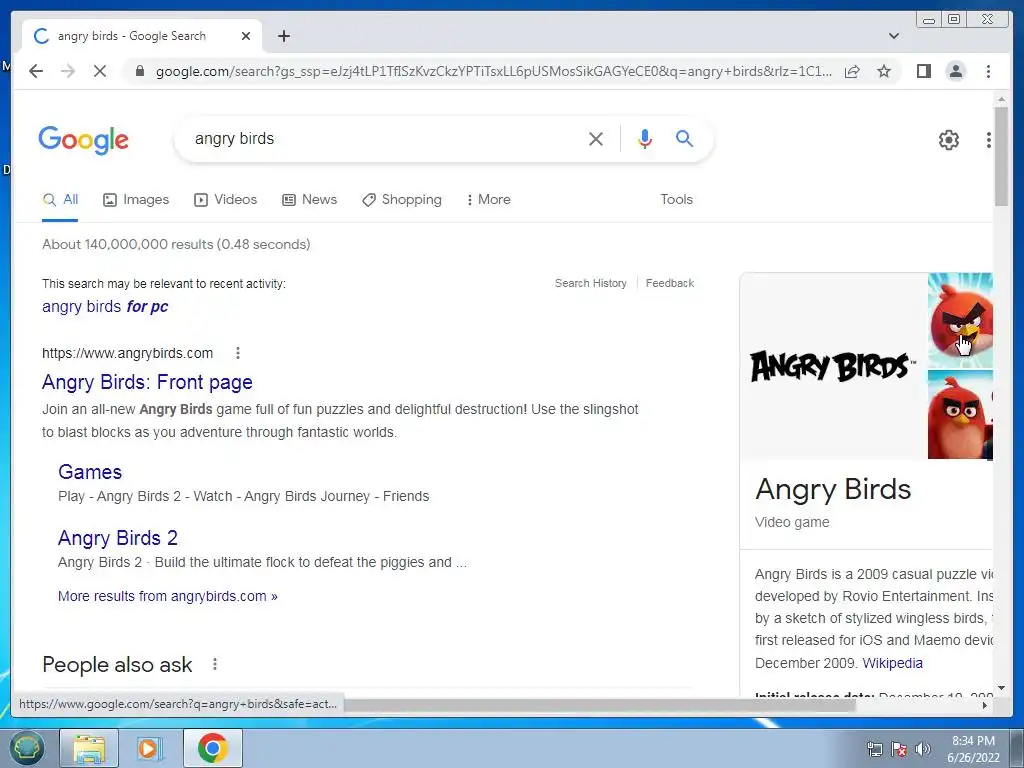Image resolution: width=1024 pixels, height=768 pixels.
Task: Click the vertical scrollbar thumb
Action: 1001,155
